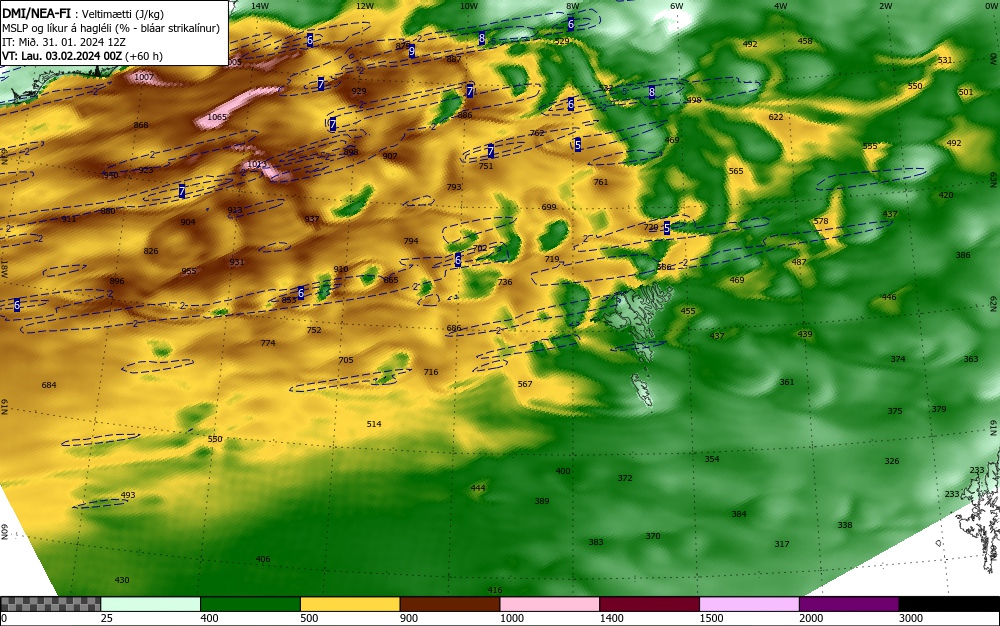Click the '2W' longitude label

click(x=885, y=6)
